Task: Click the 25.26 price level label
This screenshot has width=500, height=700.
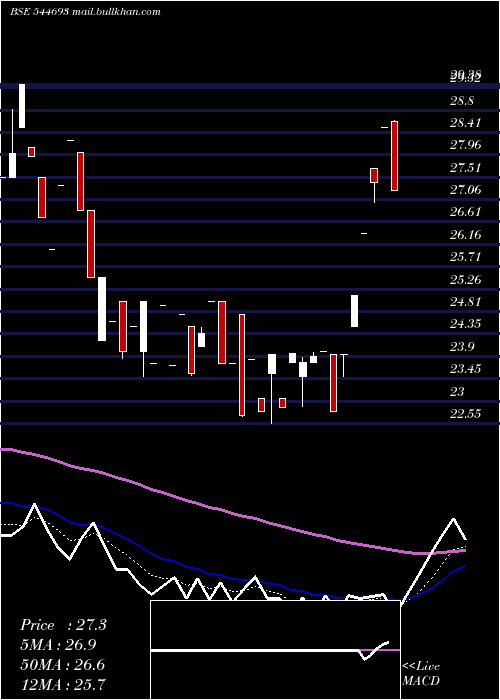Action: pyautogui.click(x=465, y=279)
